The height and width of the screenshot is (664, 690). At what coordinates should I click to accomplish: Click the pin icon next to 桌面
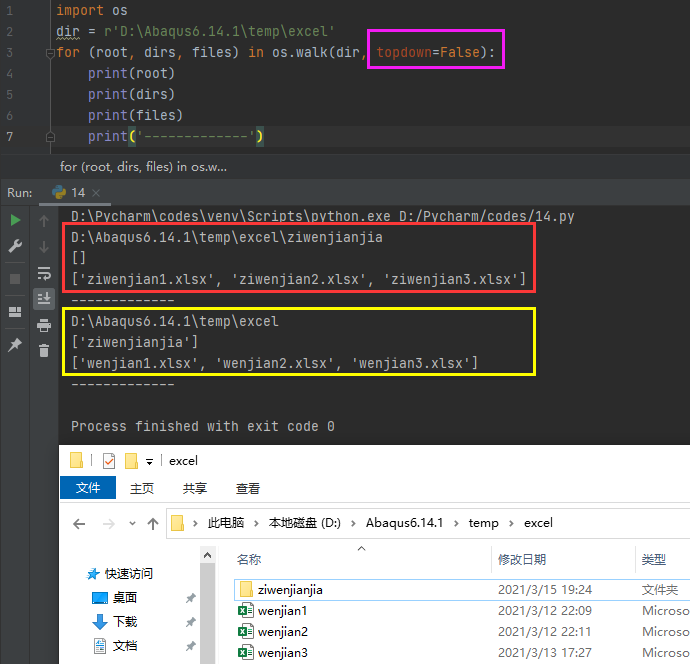click(191, 598)
